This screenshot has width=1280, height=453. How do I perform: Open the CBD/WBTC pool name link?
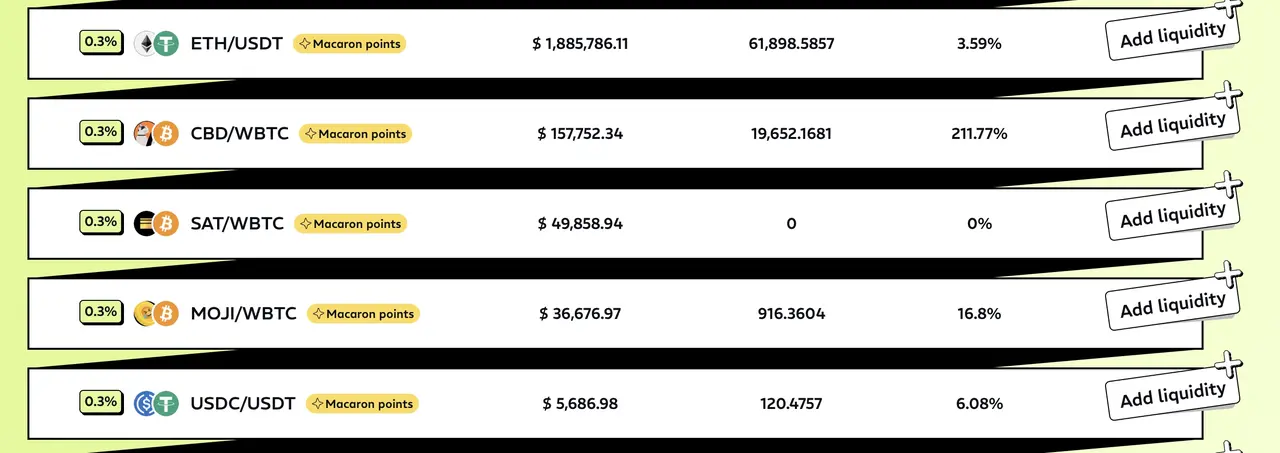click(239, 134)
